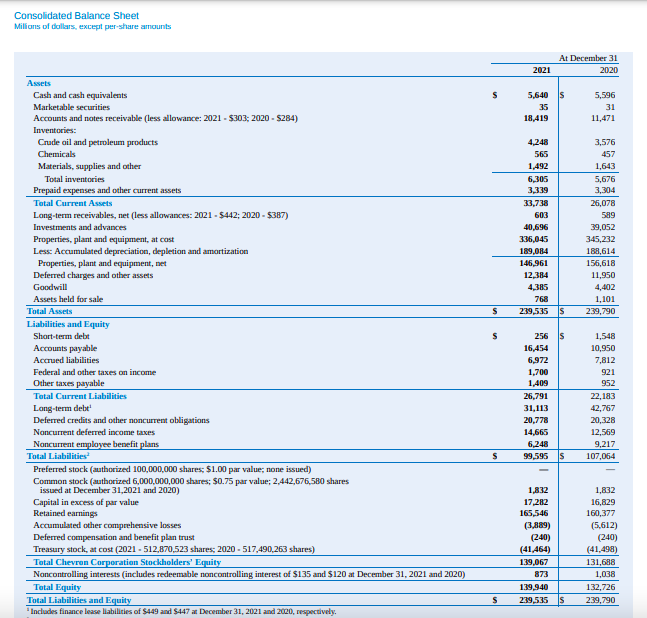Click the 2020 column header
Image resolution: width=647 pixels, height=618 pixels.
pos(608,71)
